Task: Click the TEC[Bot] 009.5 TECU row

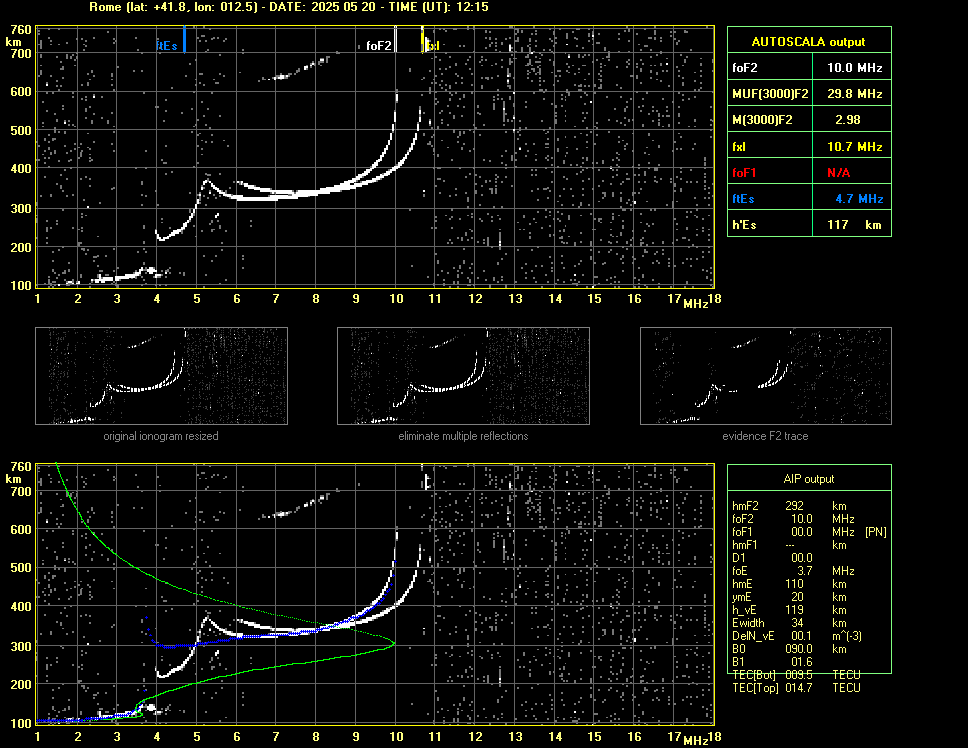Action: pyautogui.click(x=796, y=675)
